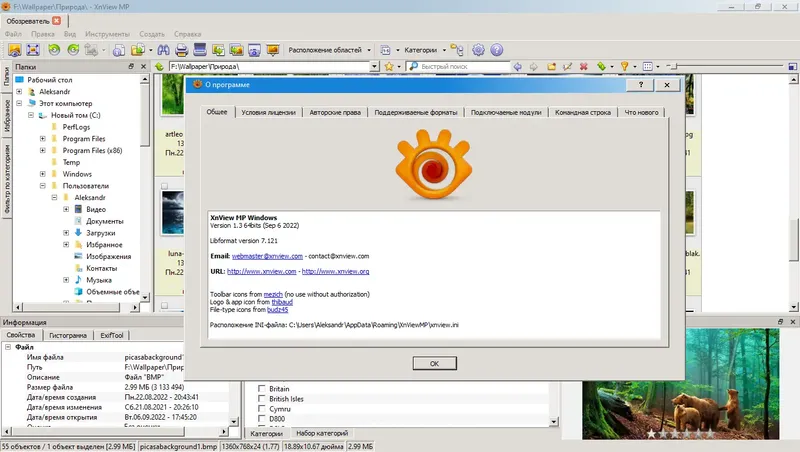Click the rotate left green arrow icon
The width and height of the screenshot is (800, 452).
click(54, 49)
